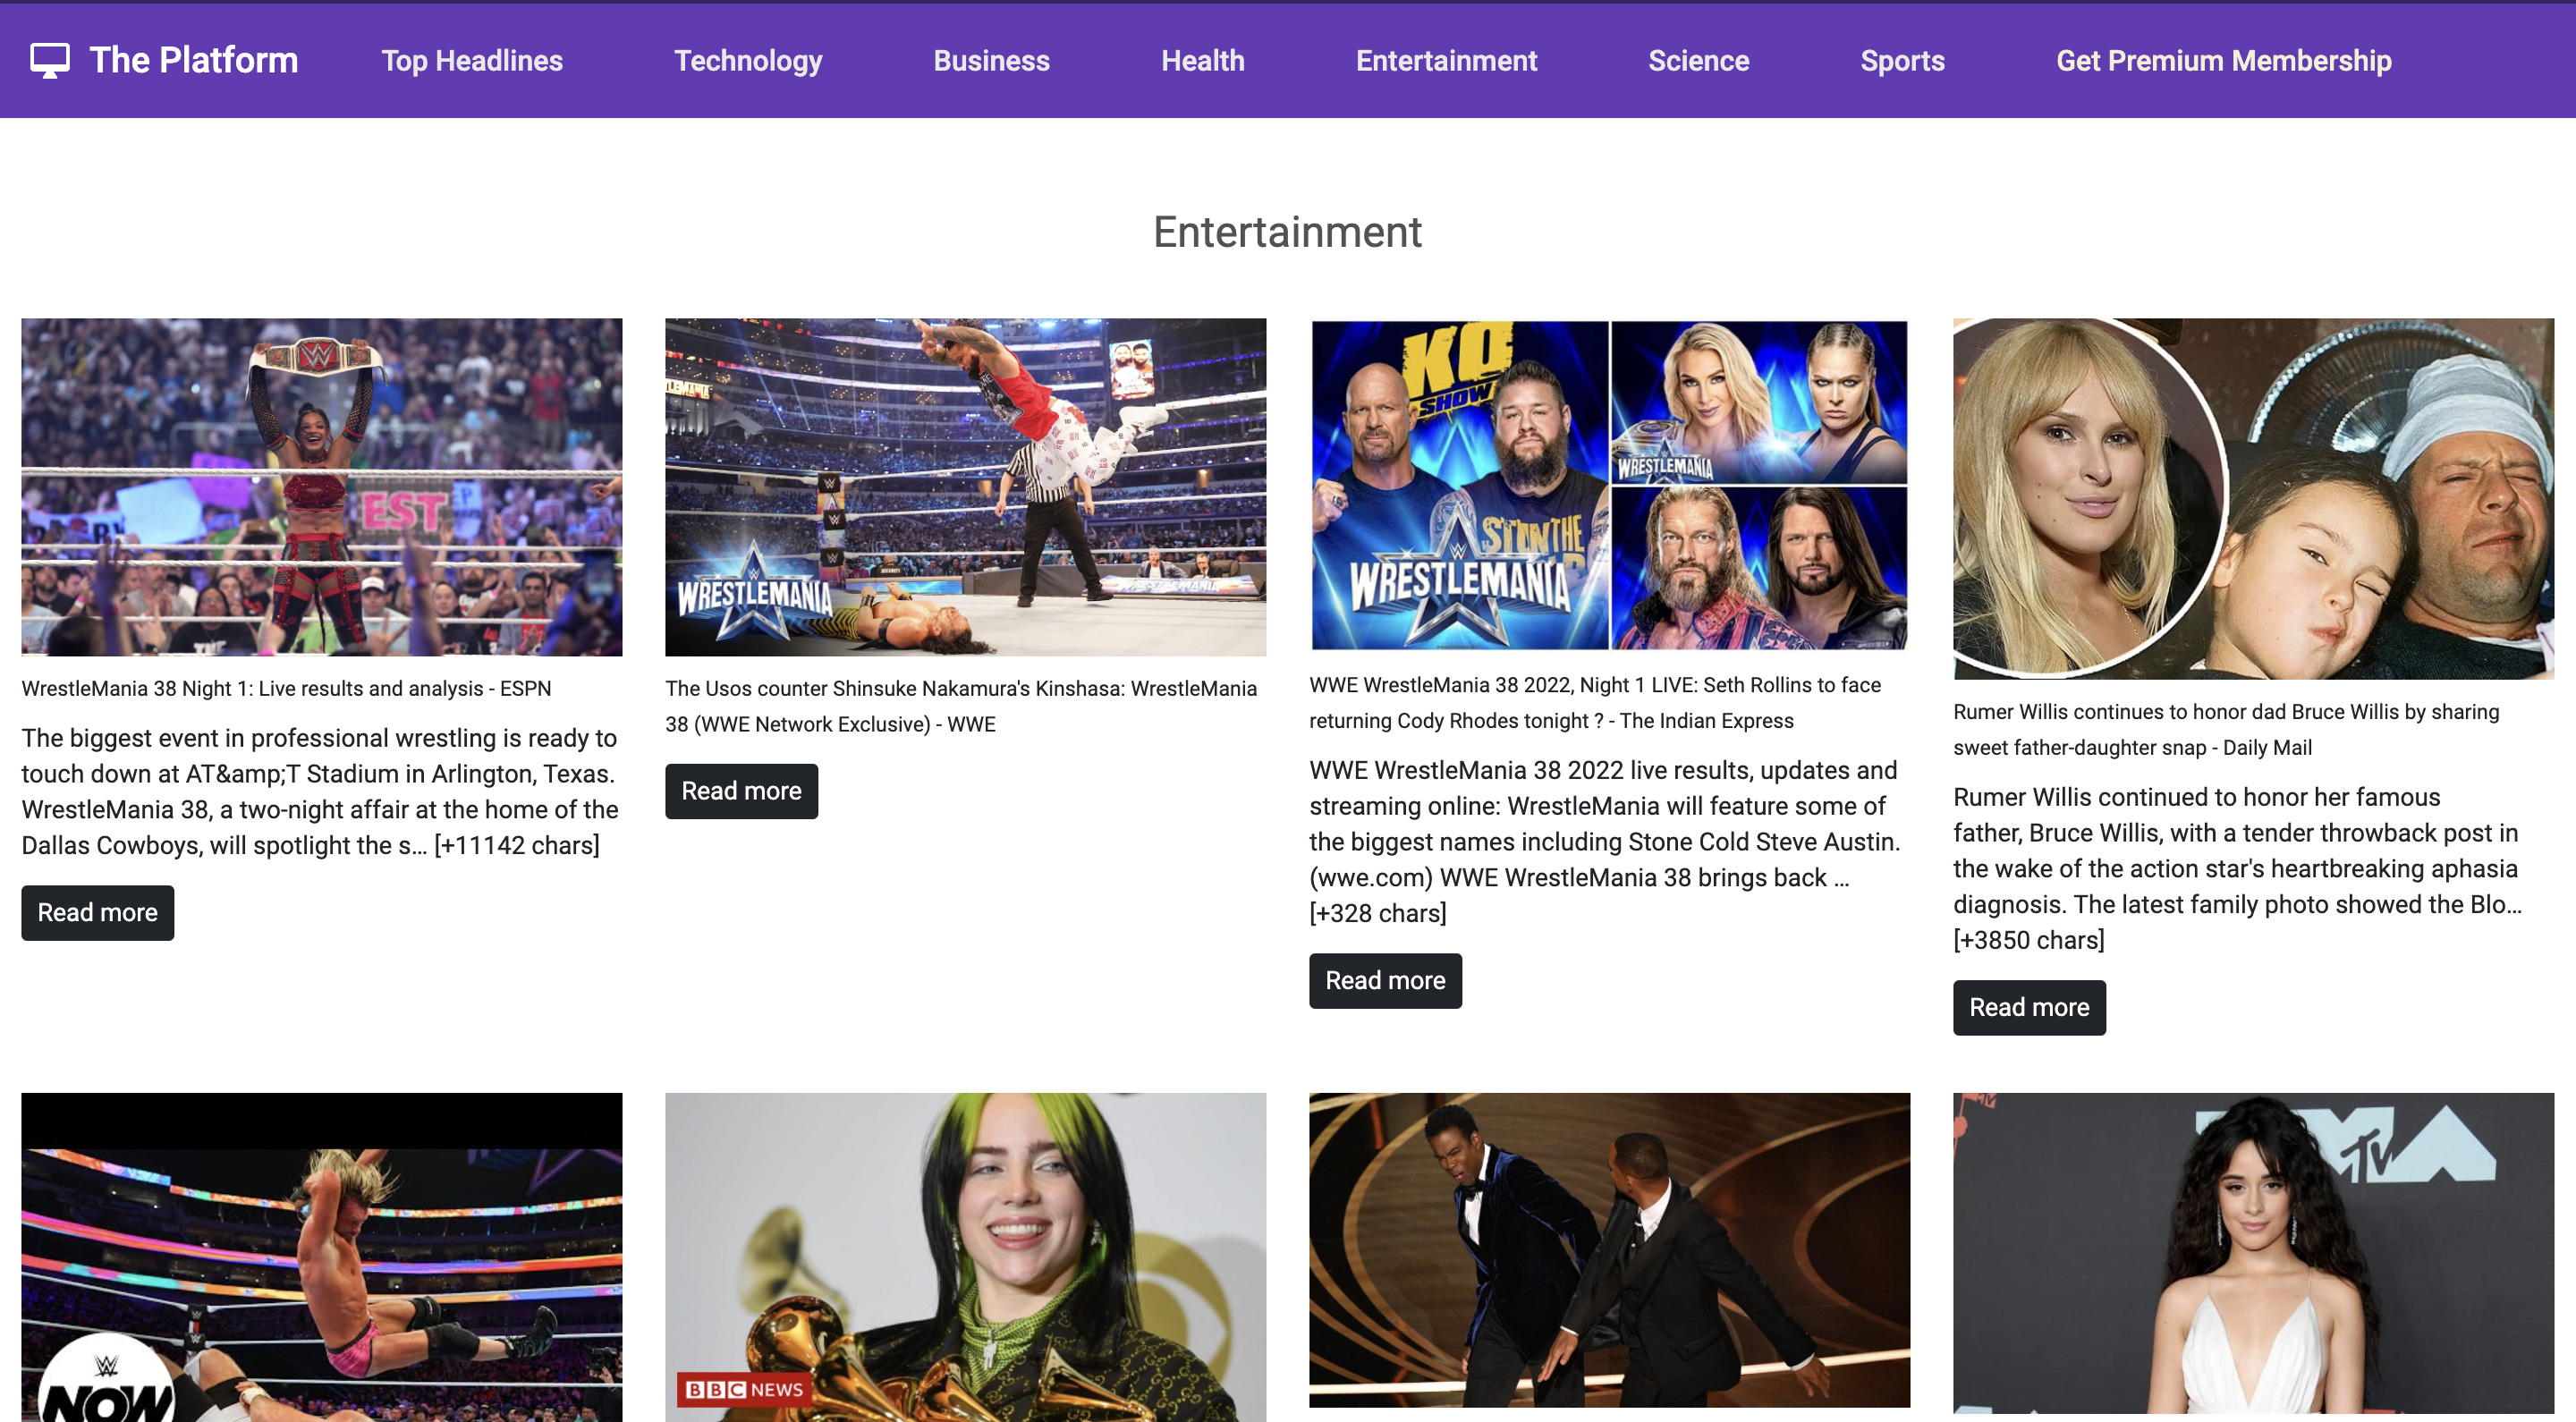This screenshot has height=1422, width=2576.
Task: Click the KO Show WrestleMania collage image
Action: (x=1610, y=485)
